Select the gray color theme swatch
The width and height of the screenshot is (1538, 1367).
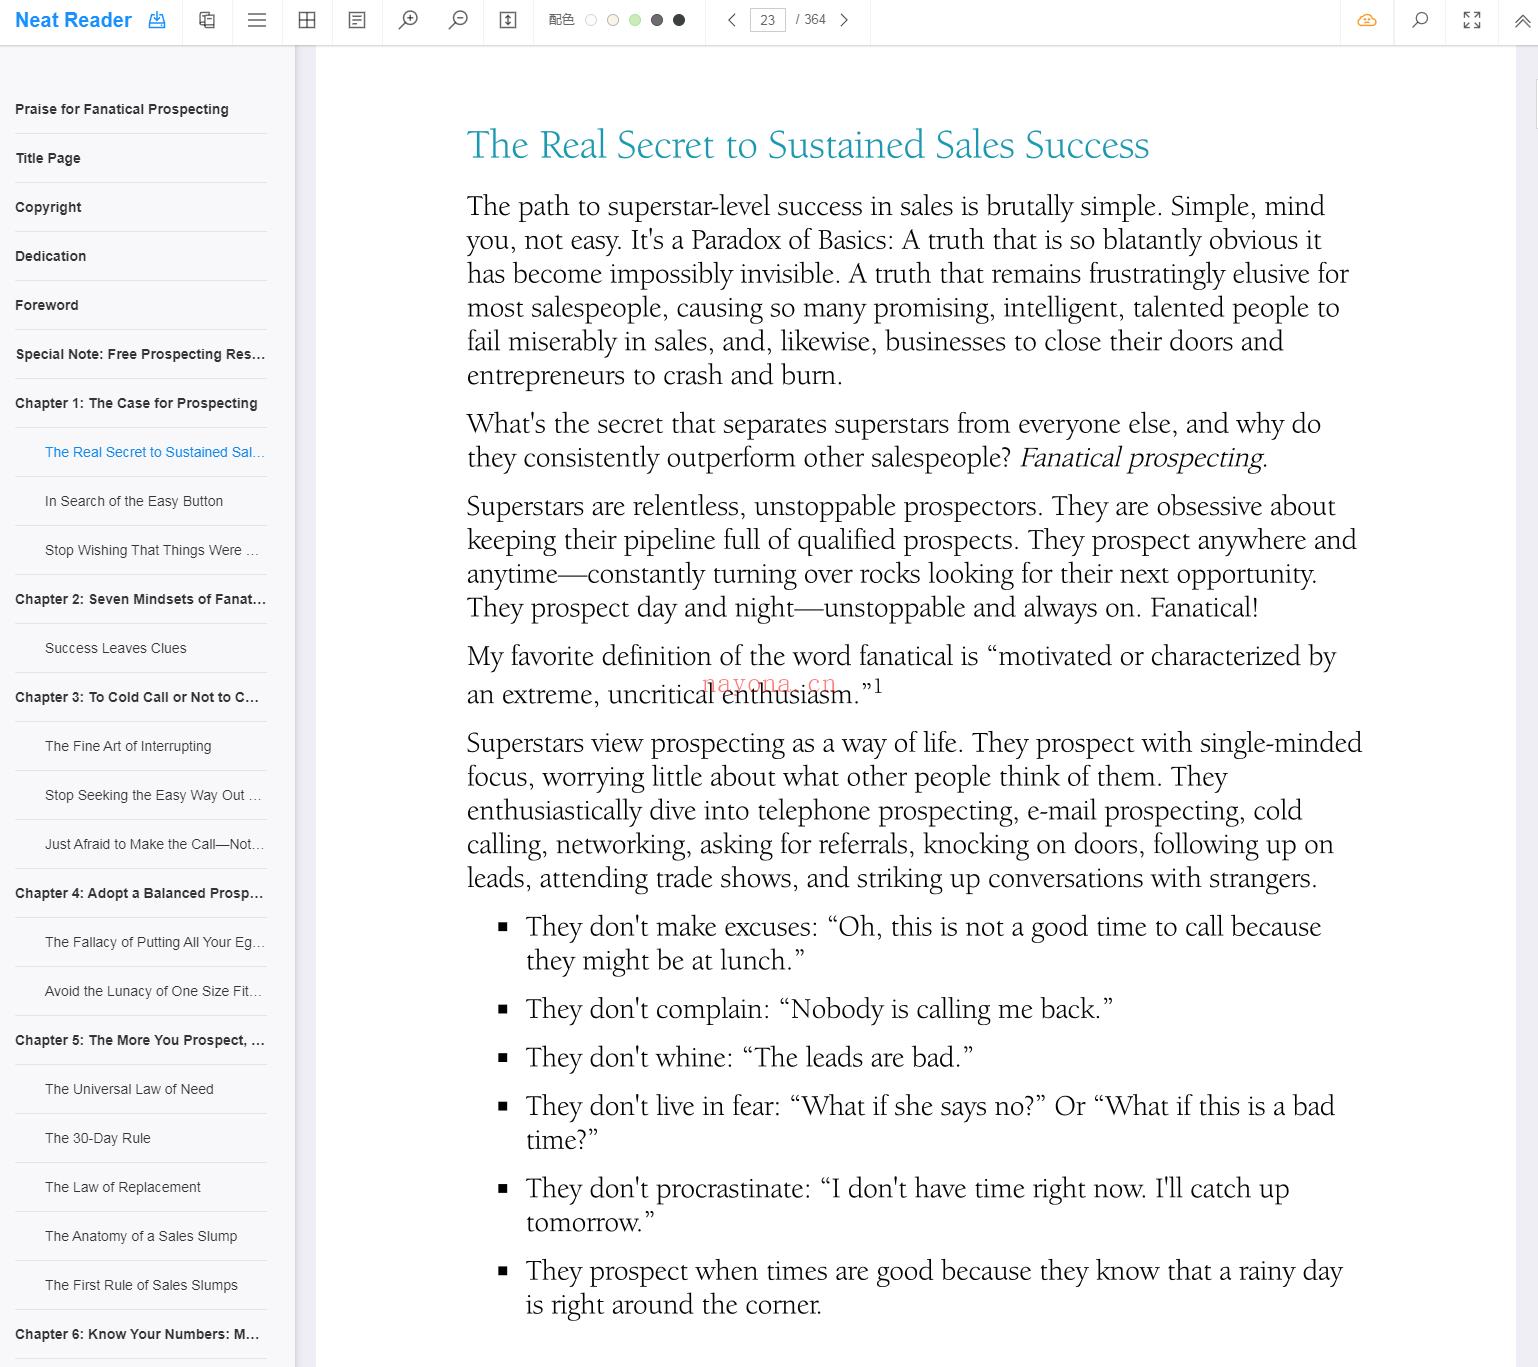(x=657, y=20)
